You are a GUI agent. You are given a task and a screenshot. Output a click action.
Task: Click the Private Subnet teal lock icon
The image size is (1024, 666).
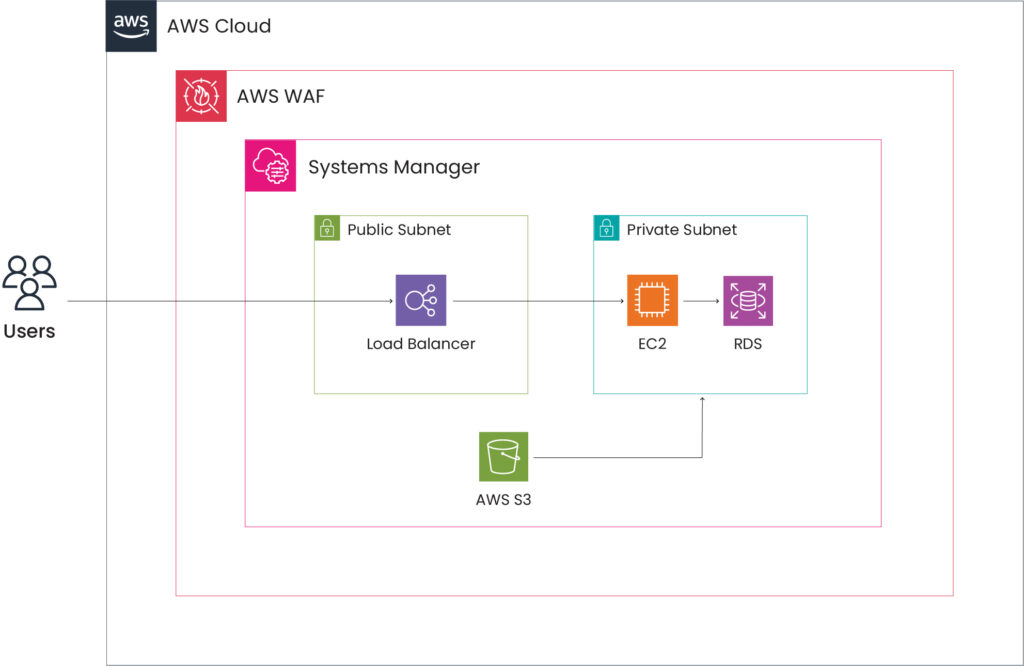[x=606, y=229]
